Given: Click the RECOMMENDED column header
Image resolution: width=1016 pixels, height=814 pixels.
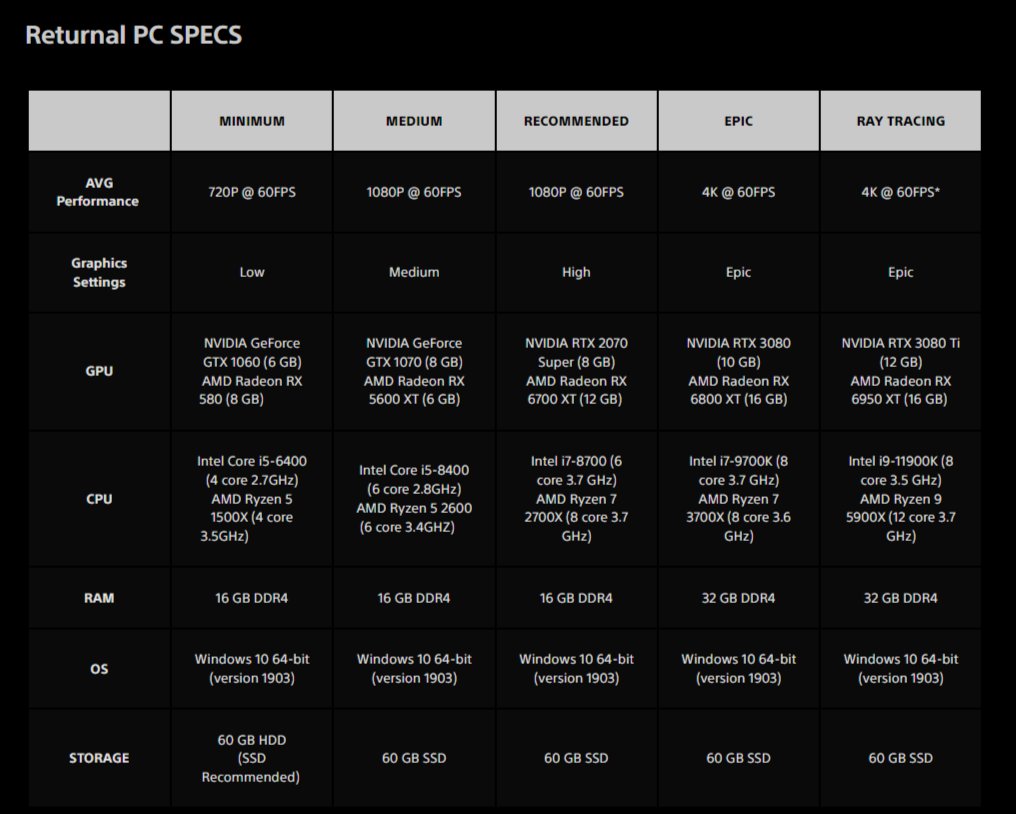Looking at the screenshot, I should (576, 121).
